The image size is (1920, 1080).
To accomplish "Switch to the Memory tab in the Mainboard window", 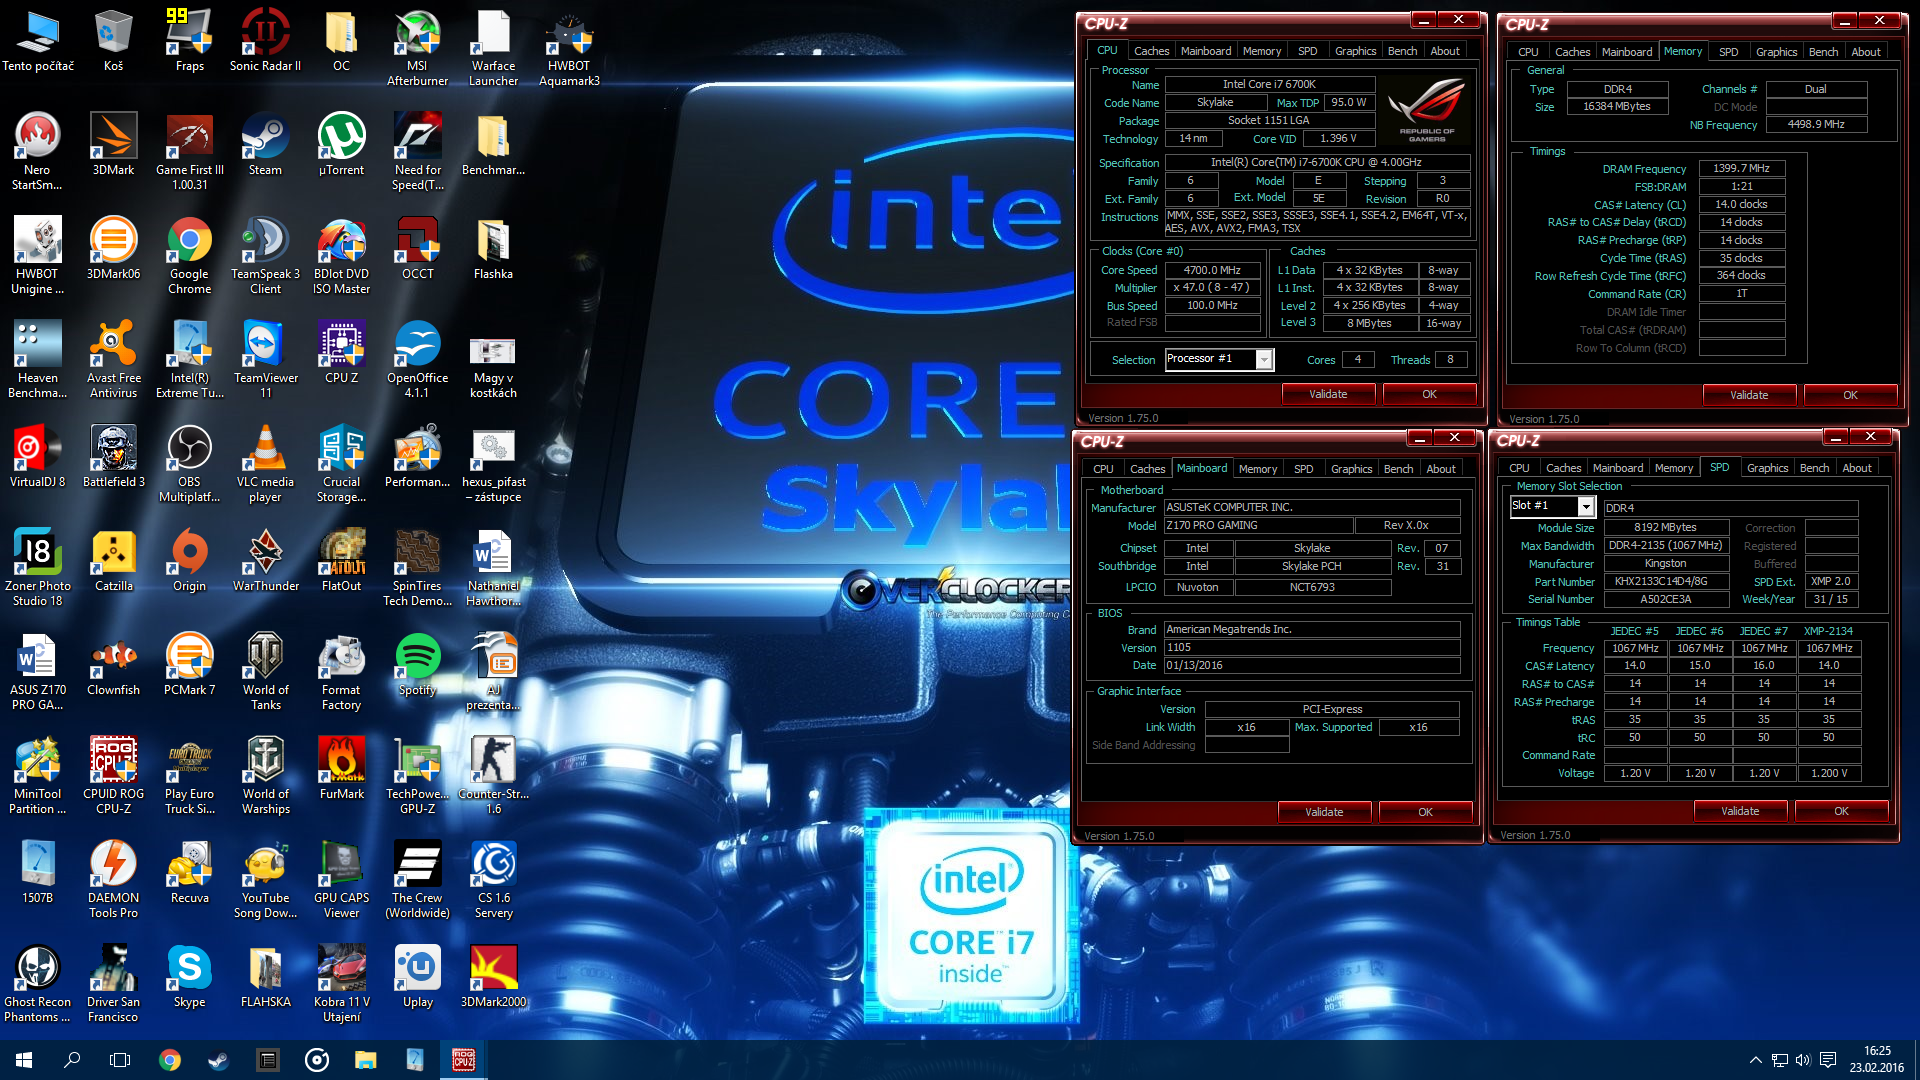I will pos(1258,469).
